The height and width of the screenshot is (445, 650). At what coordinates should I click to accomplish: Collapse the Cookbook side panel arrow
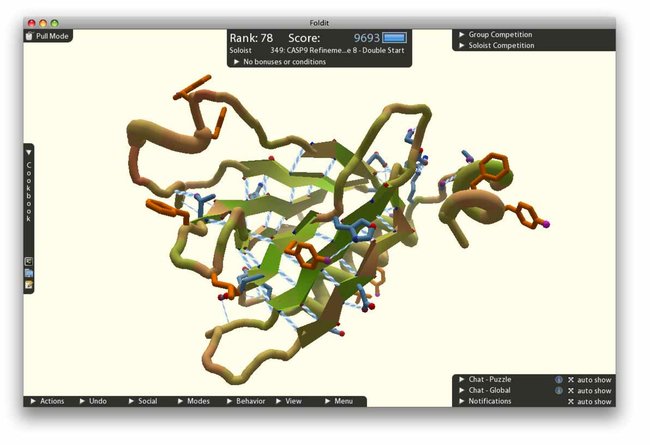tap(29, 153)
